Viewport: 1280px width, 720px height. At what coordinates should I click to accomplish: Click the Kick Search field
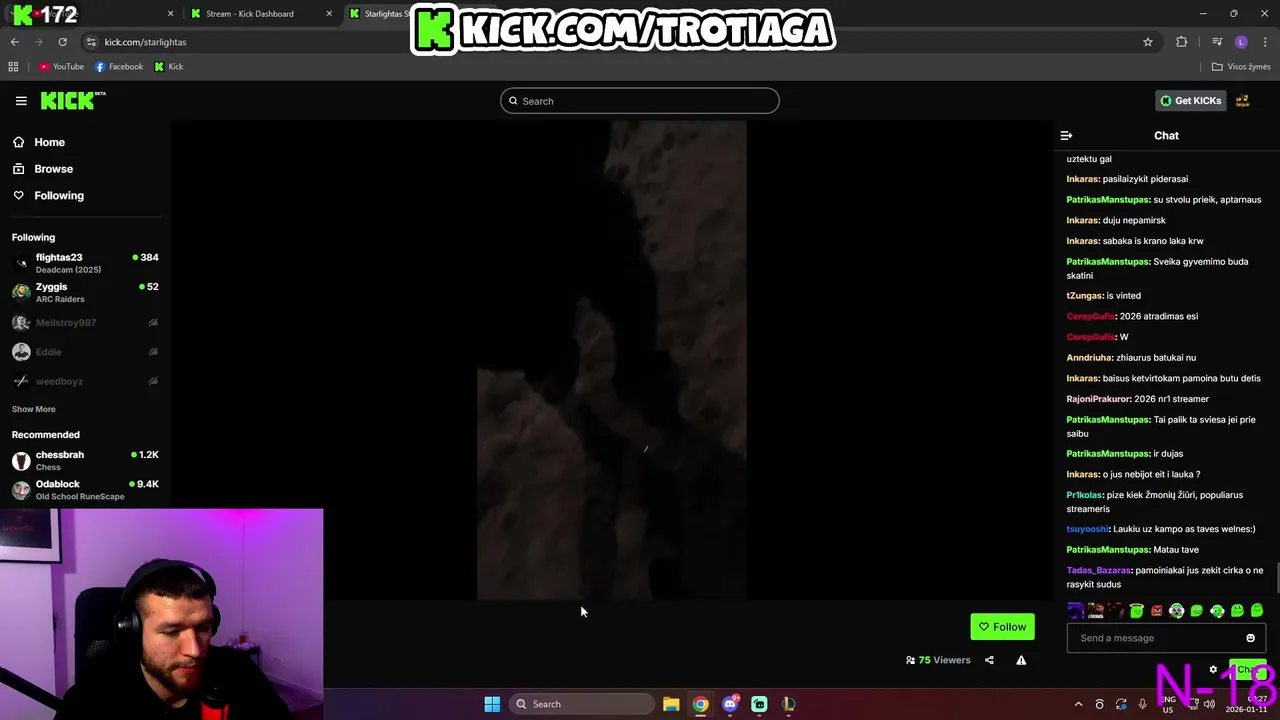[640, 101]
